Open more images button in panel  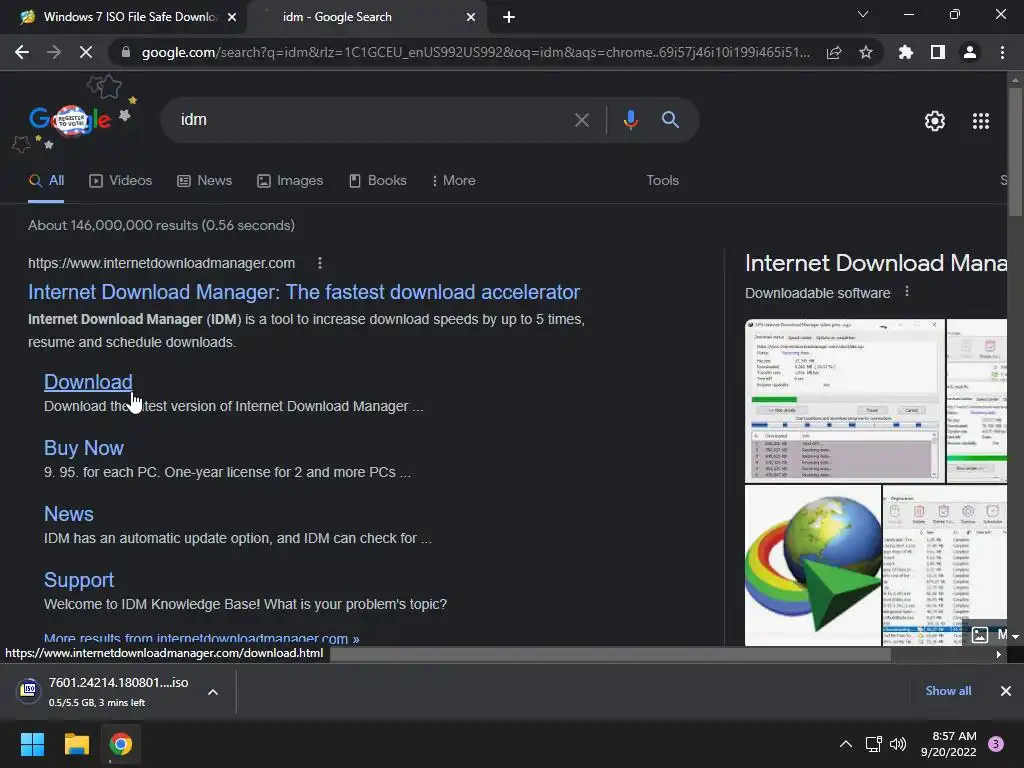pos(987,634)
